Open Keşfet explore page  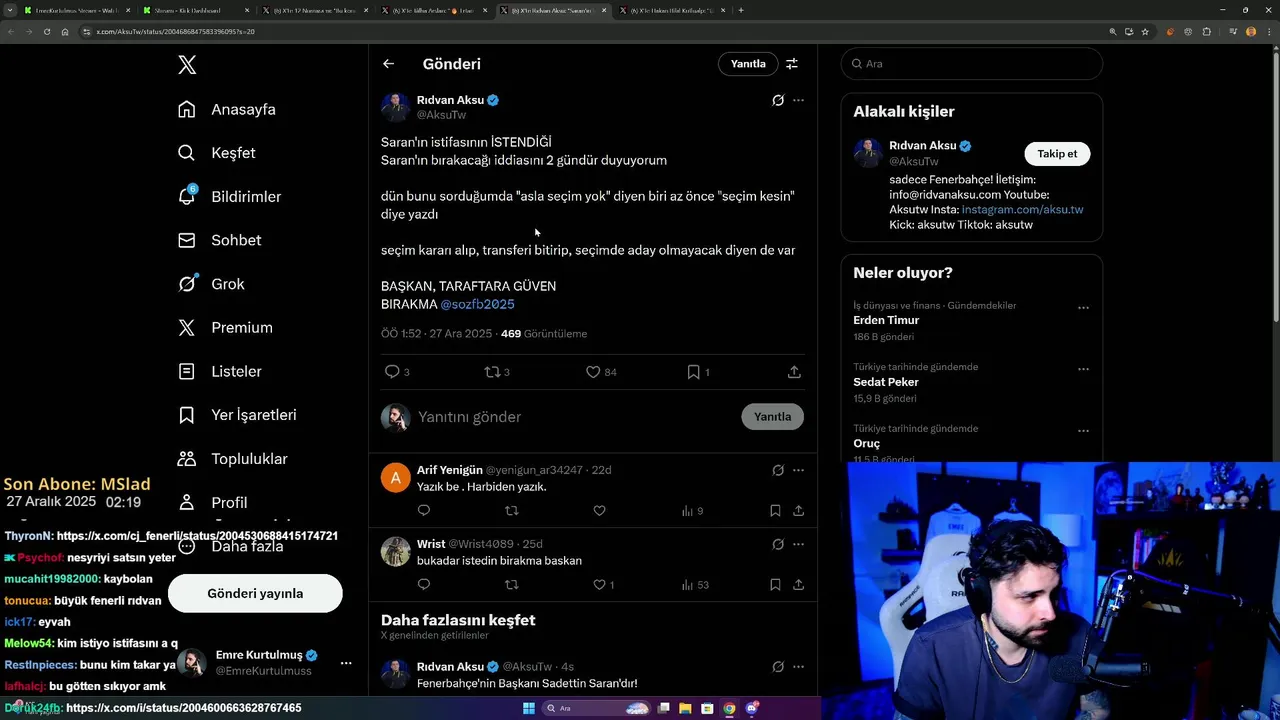(x=217, y=153)
